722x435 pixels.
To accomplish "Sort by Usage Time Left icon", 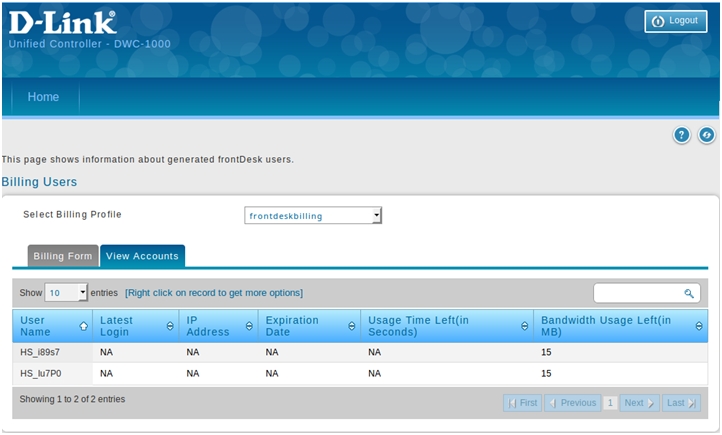I will tap(524, 326).
